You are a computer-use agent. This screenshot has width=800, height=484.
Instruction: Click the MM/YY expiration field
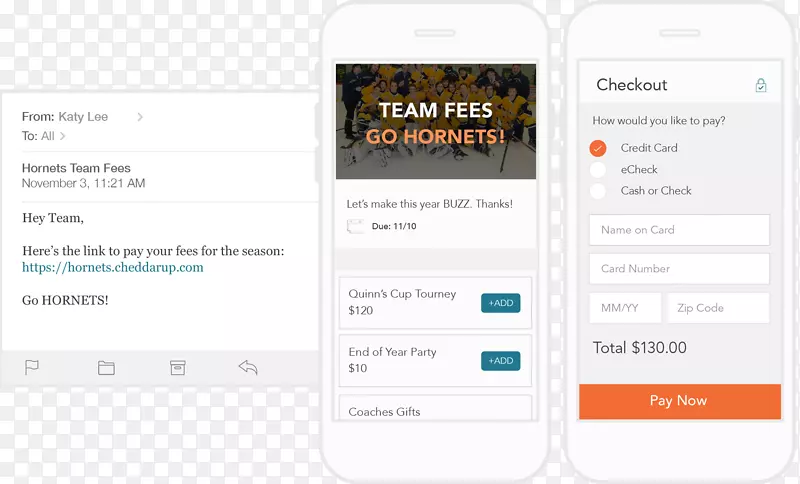625,308
